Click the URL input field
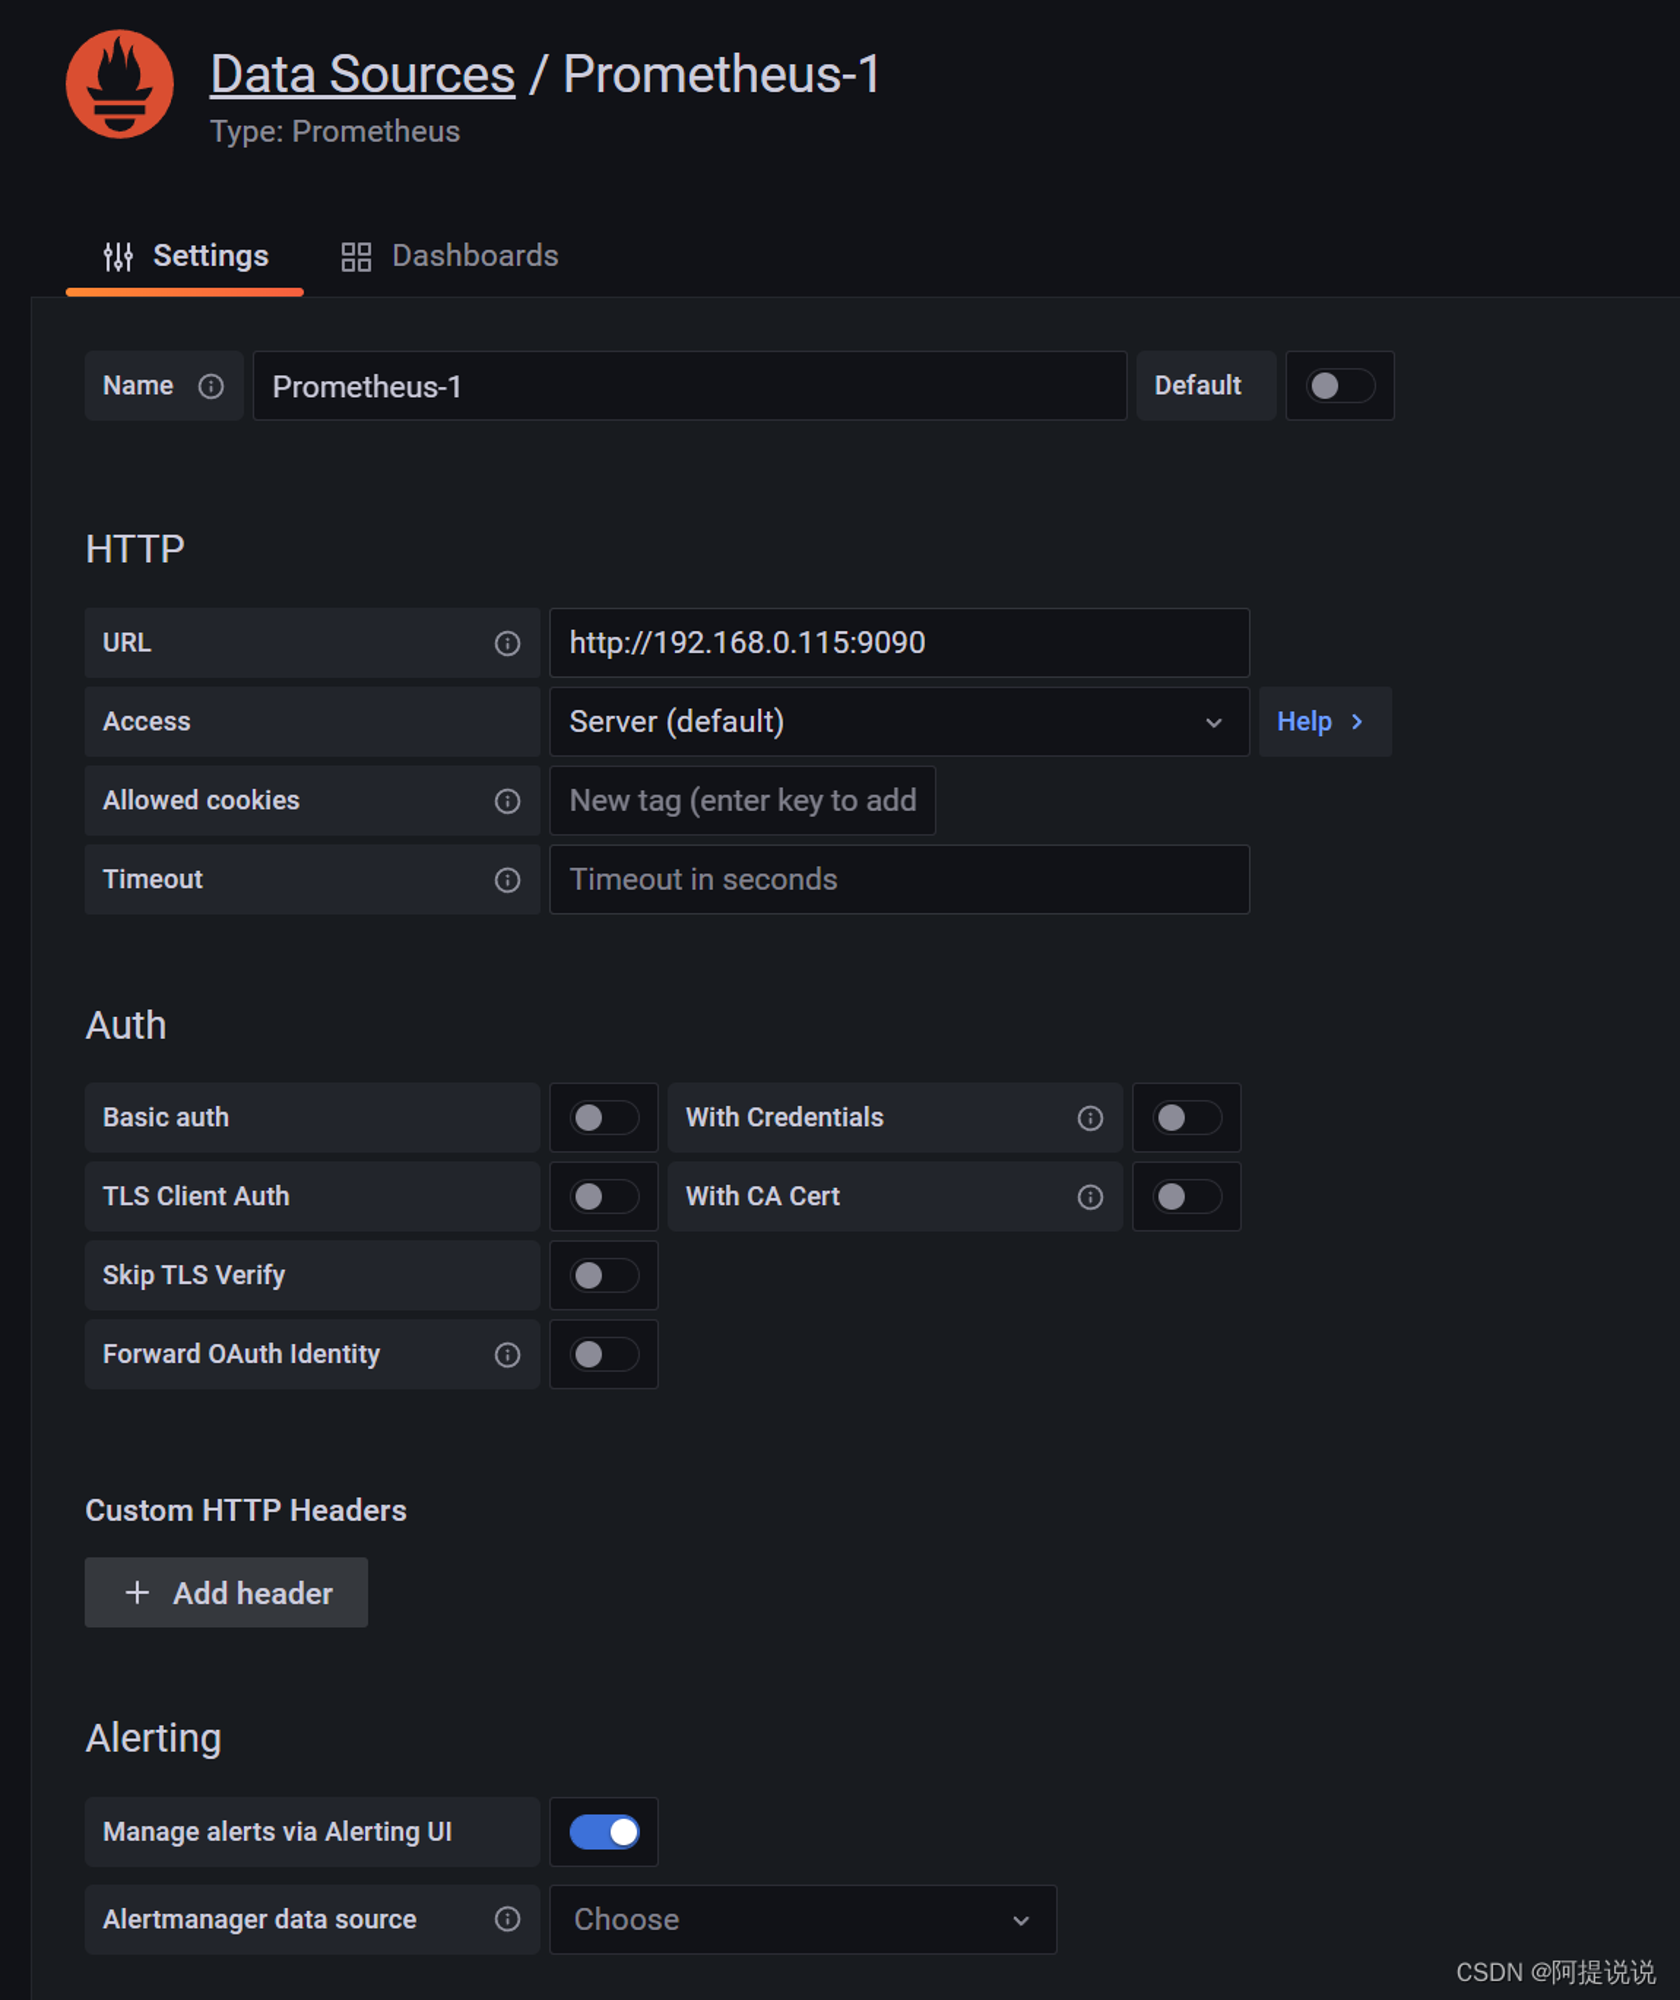Image resolution: width=1680 pixels, height=2000 pixels. (x=899, y=643)
